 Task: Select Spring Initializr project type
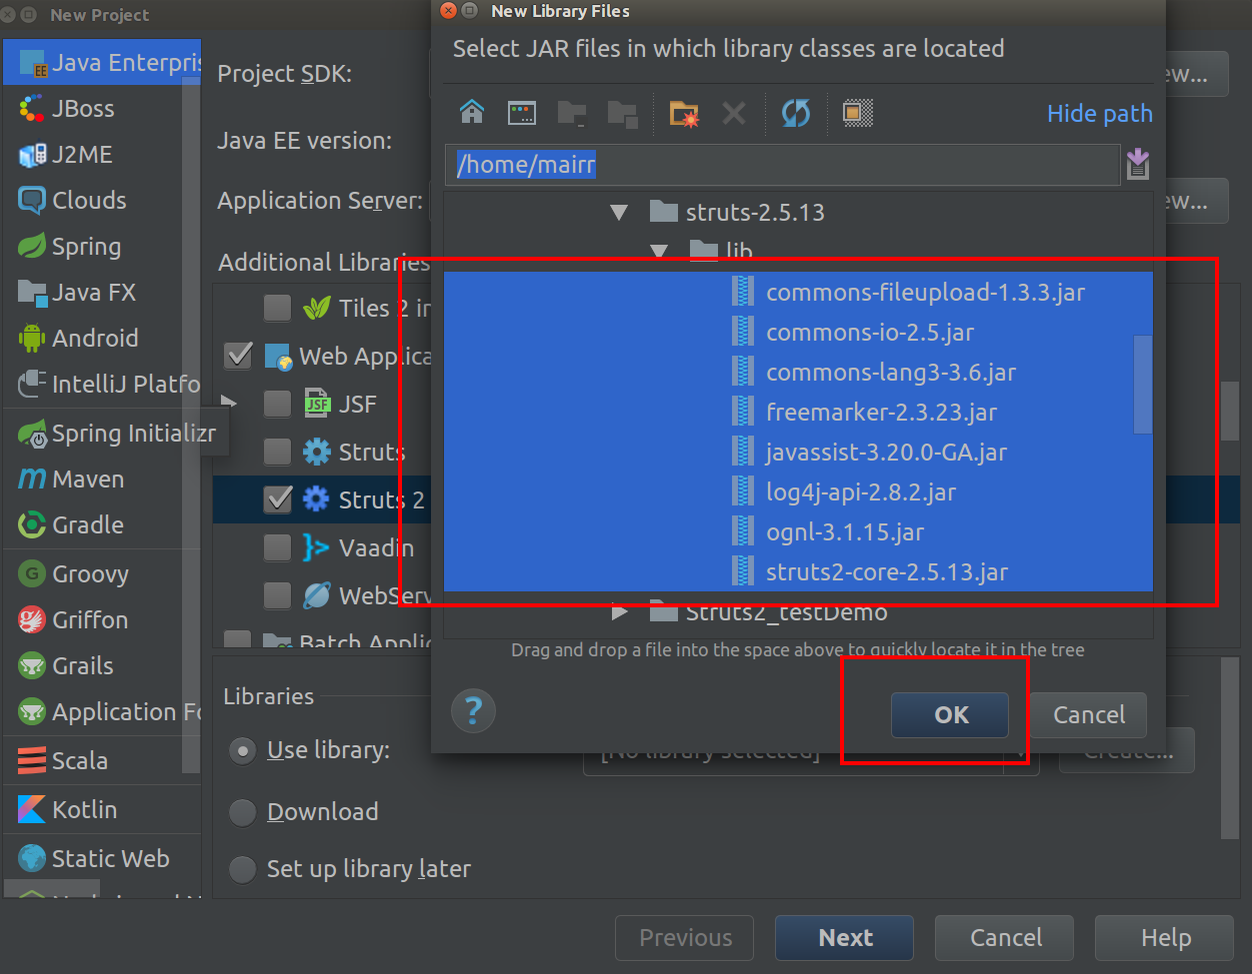[116, 433]
